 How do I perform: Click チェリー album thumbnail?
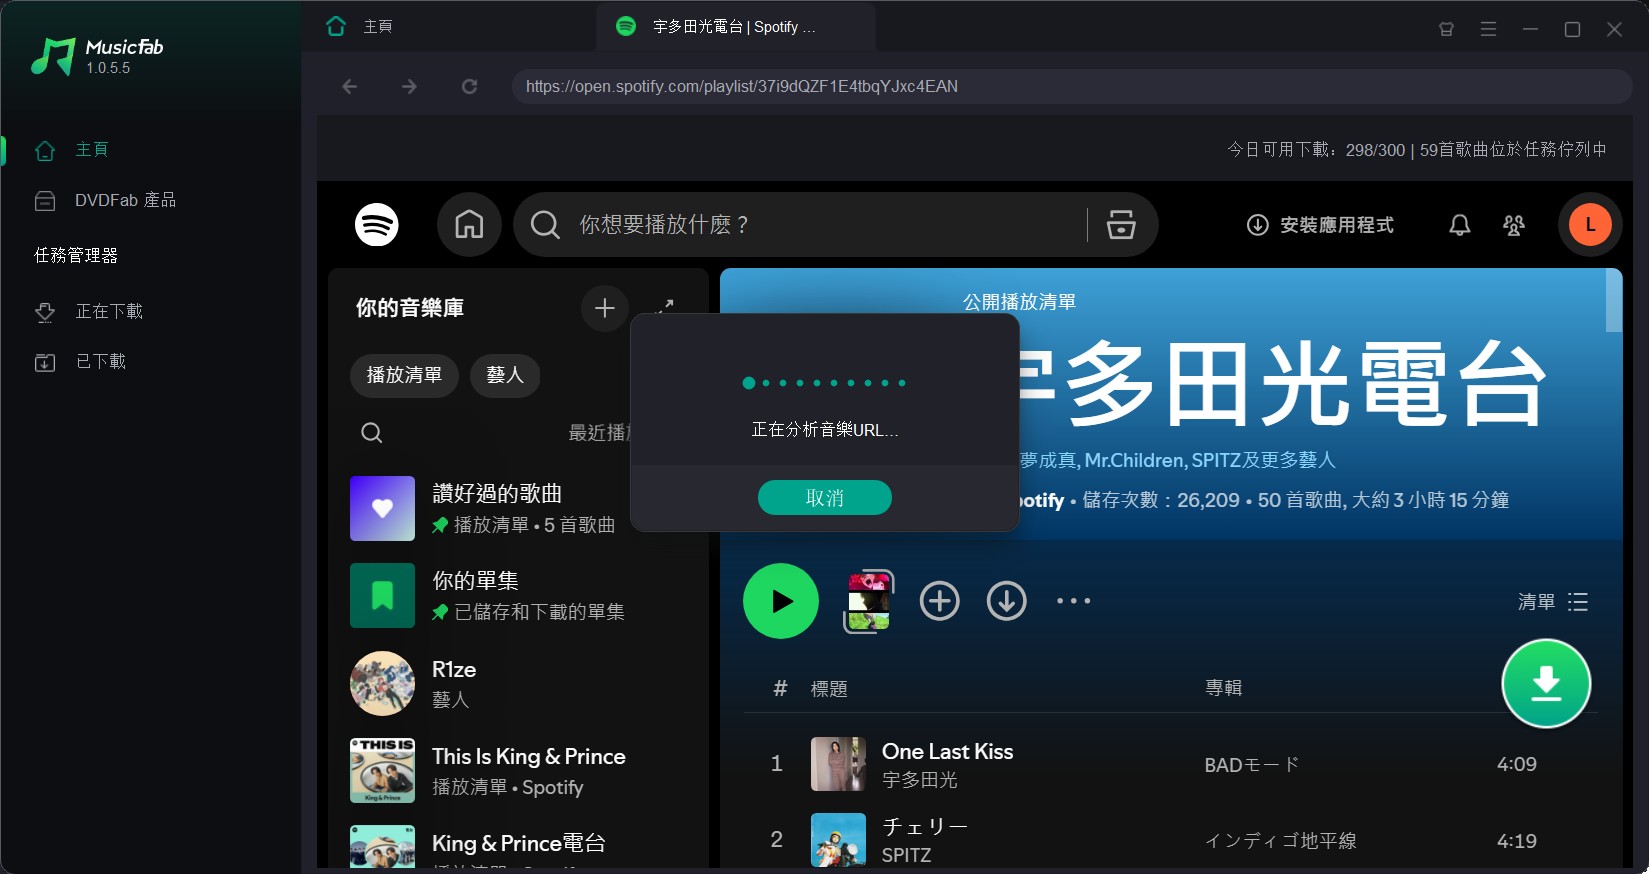coord(838,840)
